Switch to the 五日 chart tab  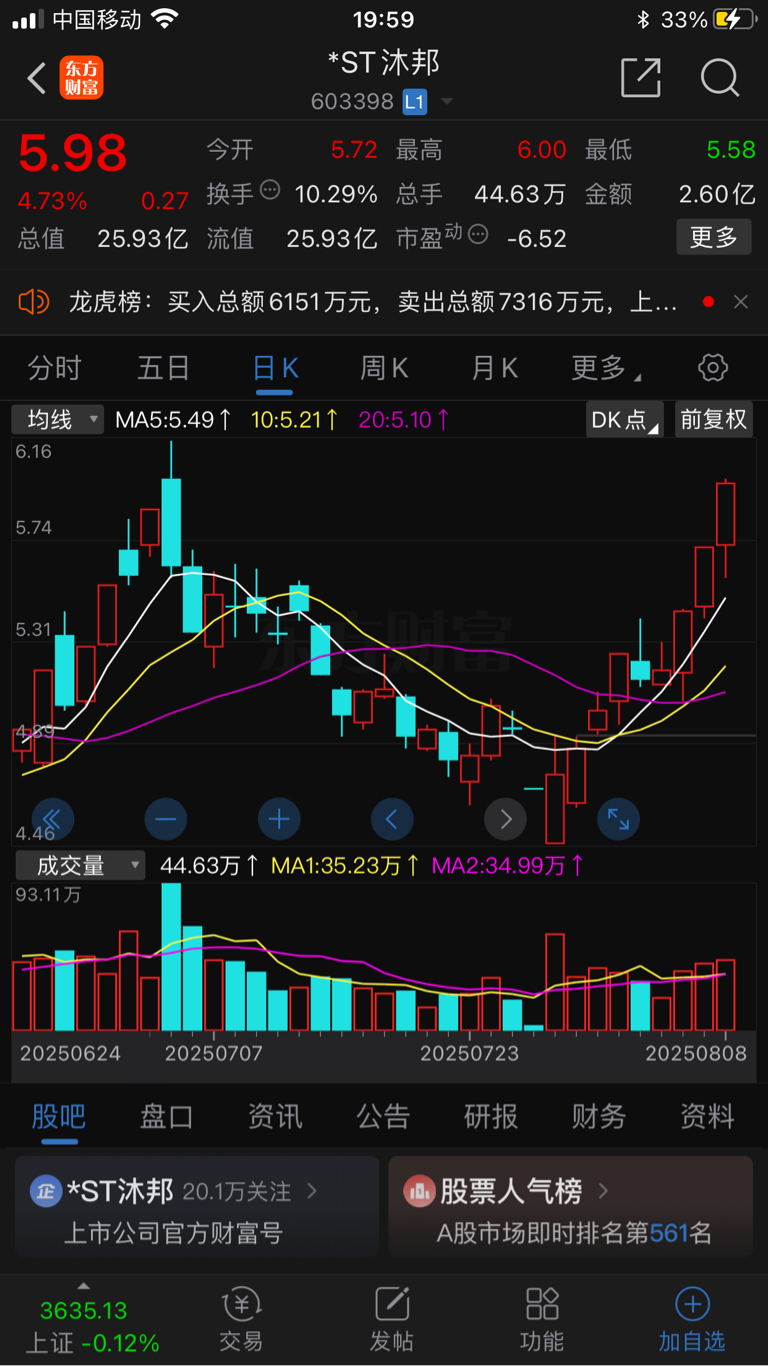[164, 368]
